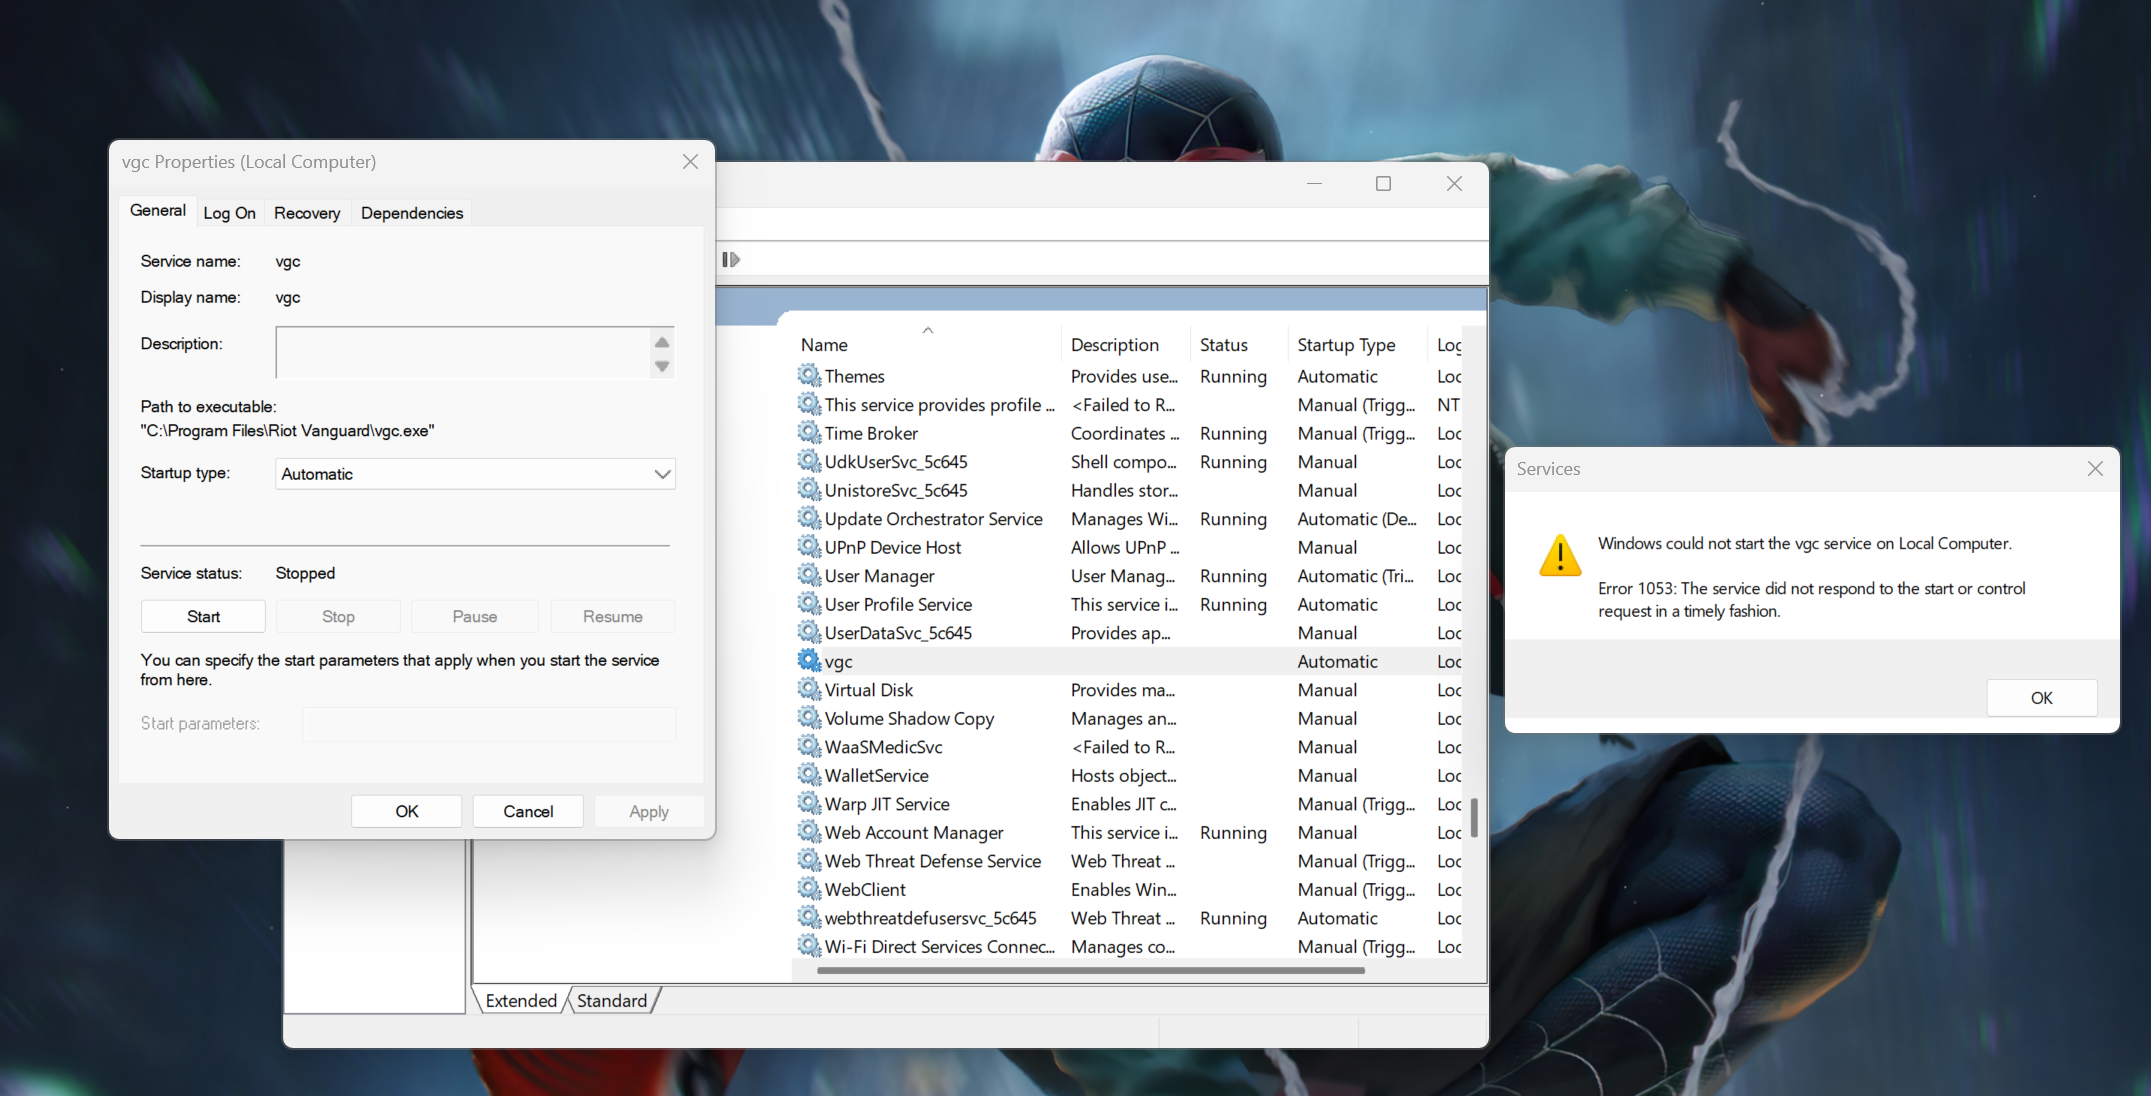Click the vertical scrollbar thumb in services list
Screen dimensions: 2151x1096
(x=1474, y=818)
